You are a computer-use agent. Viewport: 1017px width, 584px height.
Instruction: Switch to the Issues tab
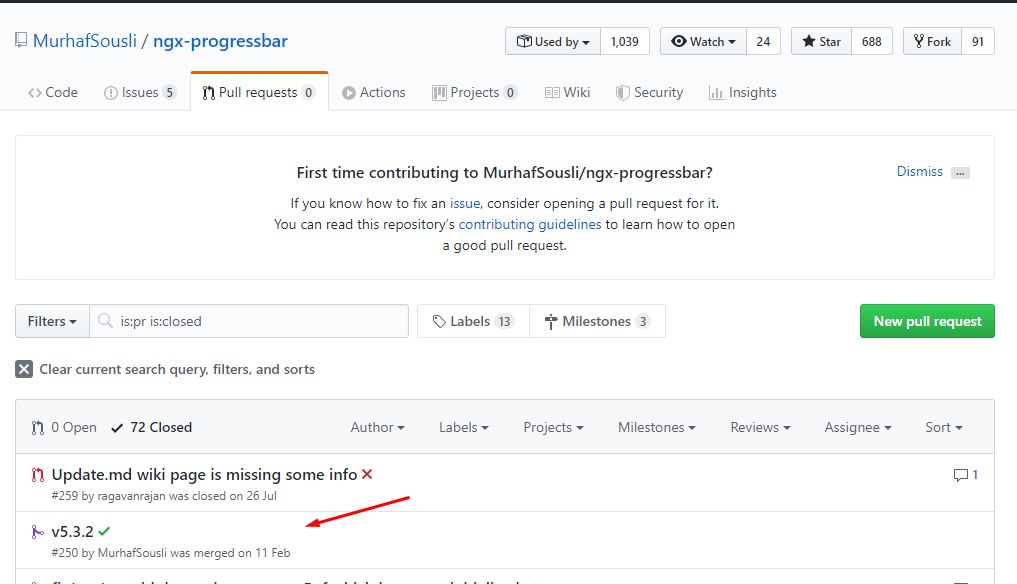[139, 92]
